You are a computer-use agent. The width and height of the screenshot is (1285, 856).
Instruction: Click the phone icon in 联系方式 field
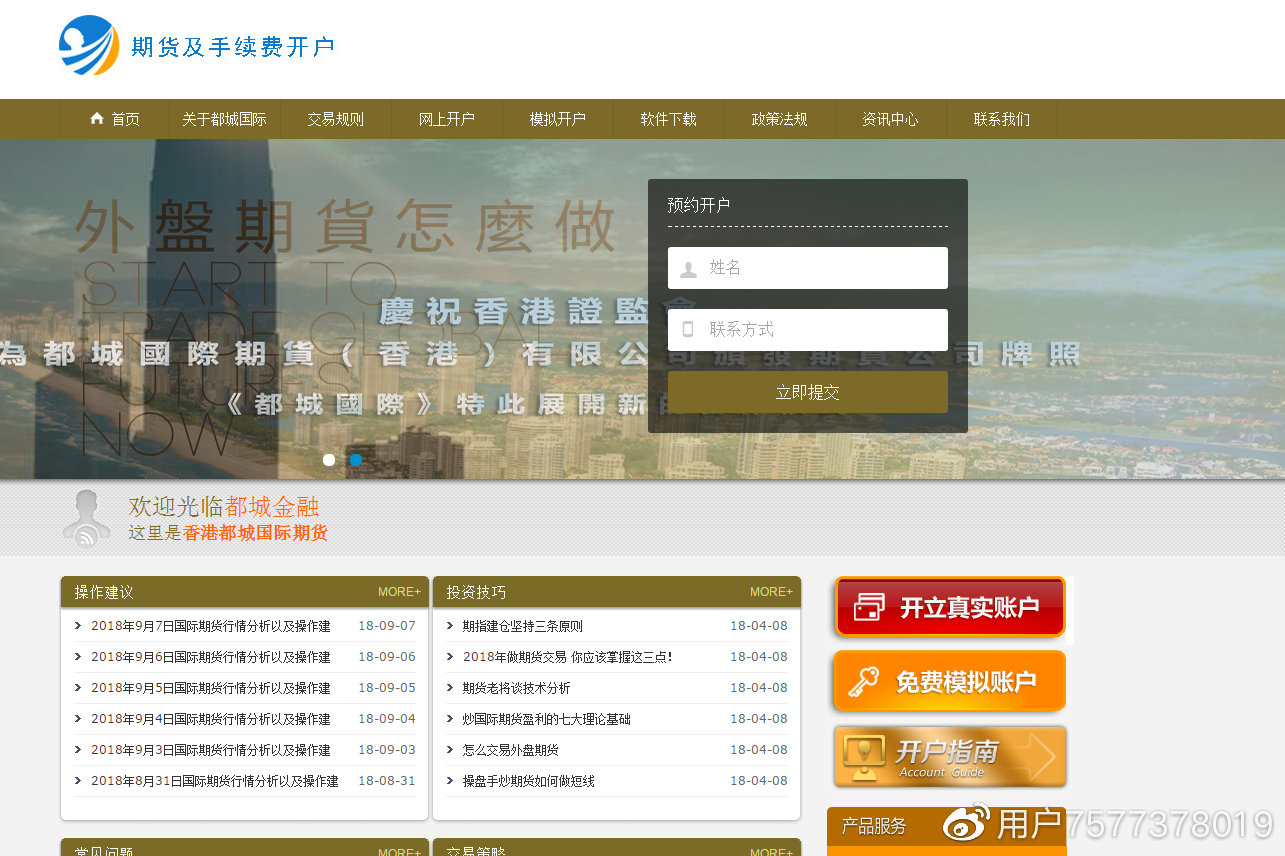click(x=688, y=329)
